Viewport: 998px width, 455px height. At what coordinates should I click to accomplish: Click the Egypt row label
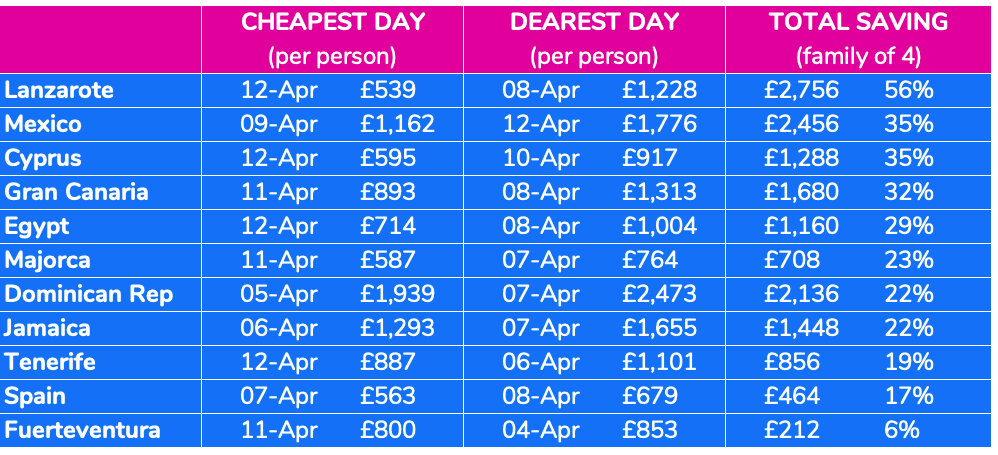click(x=37, y=227)
